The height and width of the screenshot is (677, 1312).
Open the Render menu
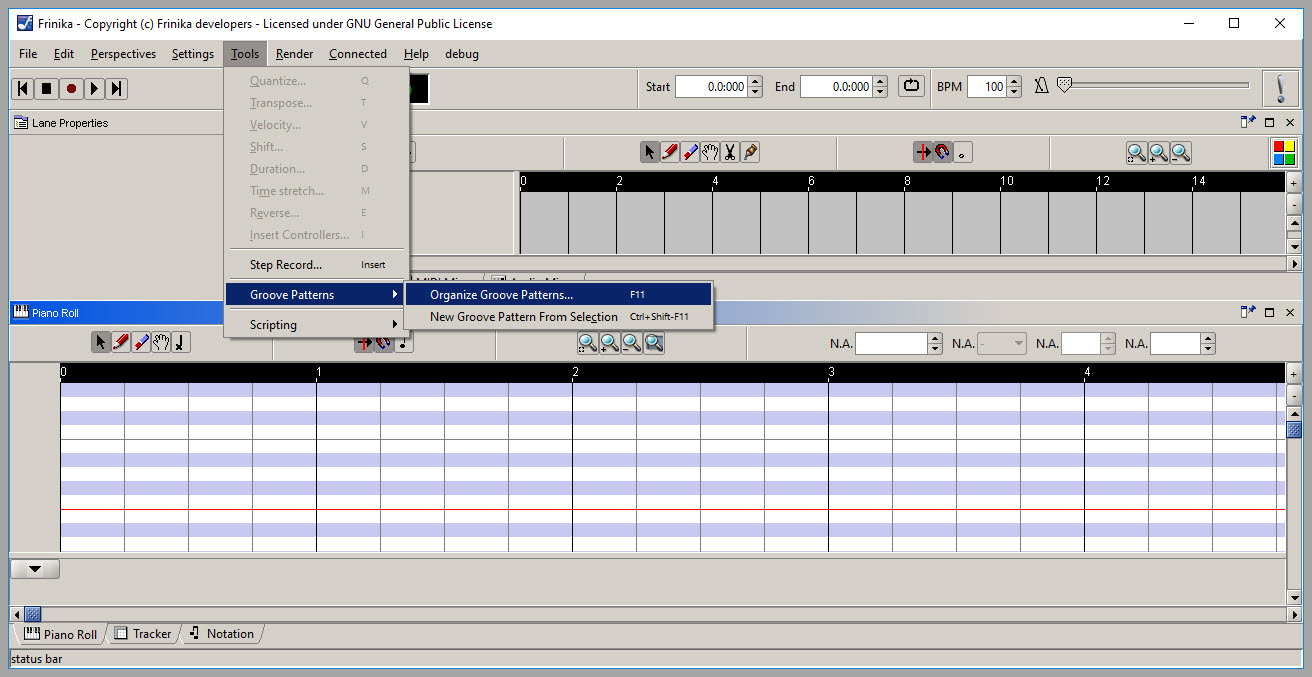[x=294, y=54]
